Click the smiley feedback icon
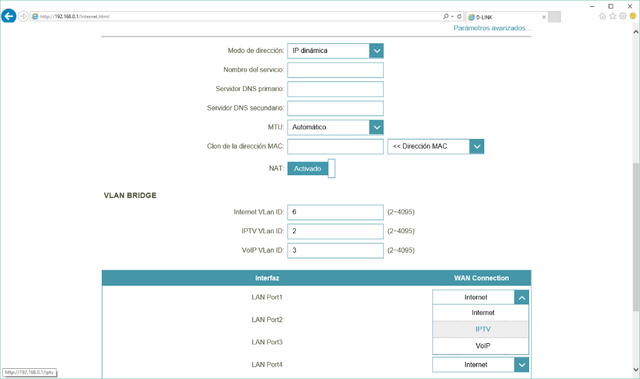Screen dimensions: 640x379 pyautogui.click(x=633, y=16)
